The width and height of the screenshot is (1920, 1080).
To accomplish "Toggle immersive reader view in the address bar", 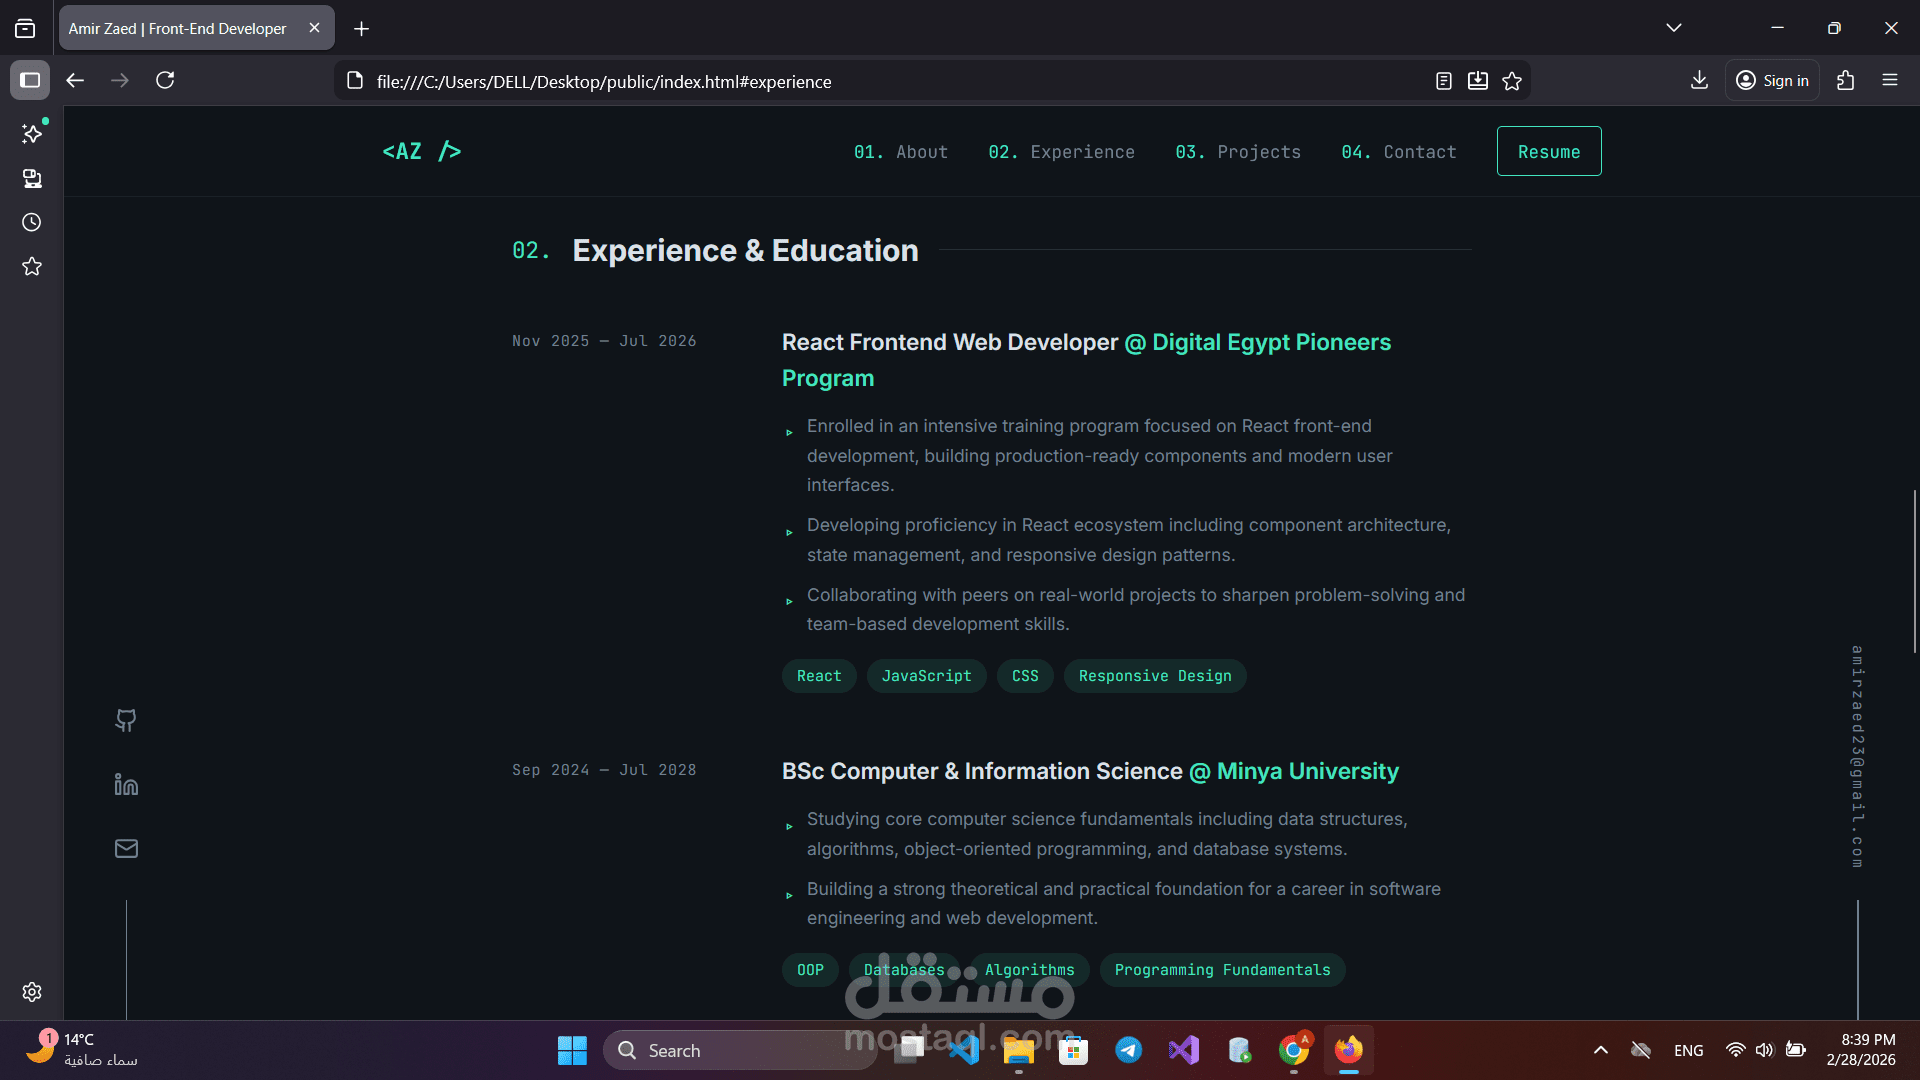I will pyautogui.click(x=1444, y=81).
